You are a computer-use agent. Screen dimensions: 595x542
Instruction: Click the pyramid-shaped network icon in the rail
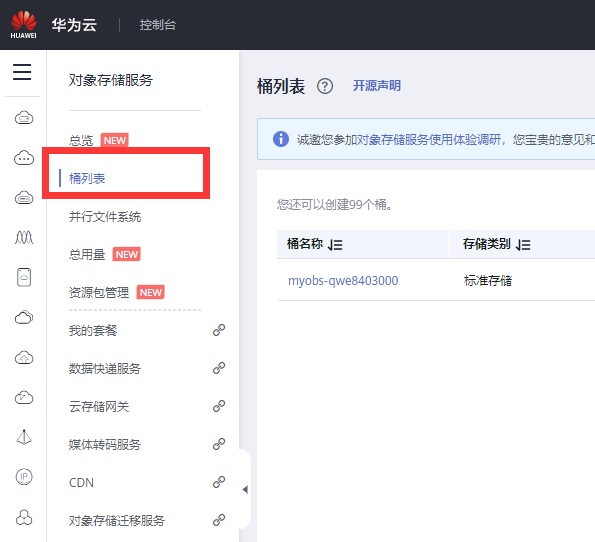[24, 437]
